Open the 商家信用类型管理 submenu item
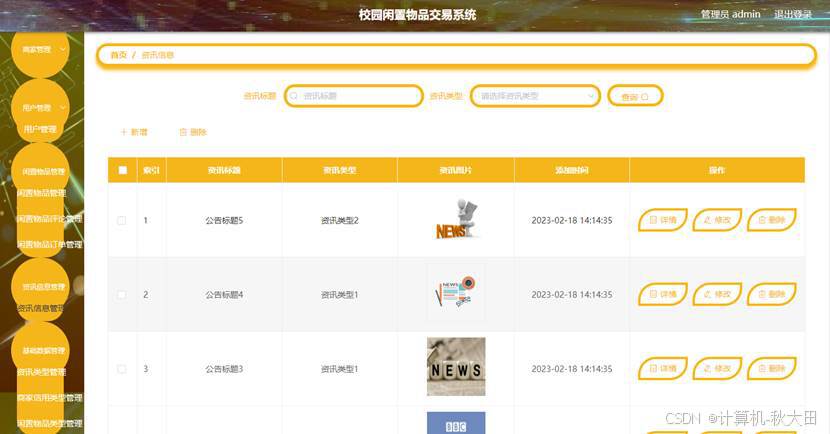 (49, 397)
